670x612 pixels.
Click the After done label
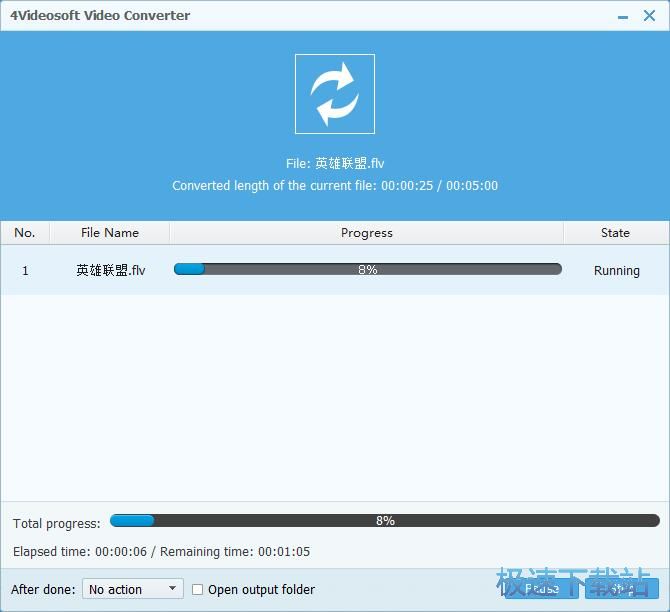pos(43,590)
